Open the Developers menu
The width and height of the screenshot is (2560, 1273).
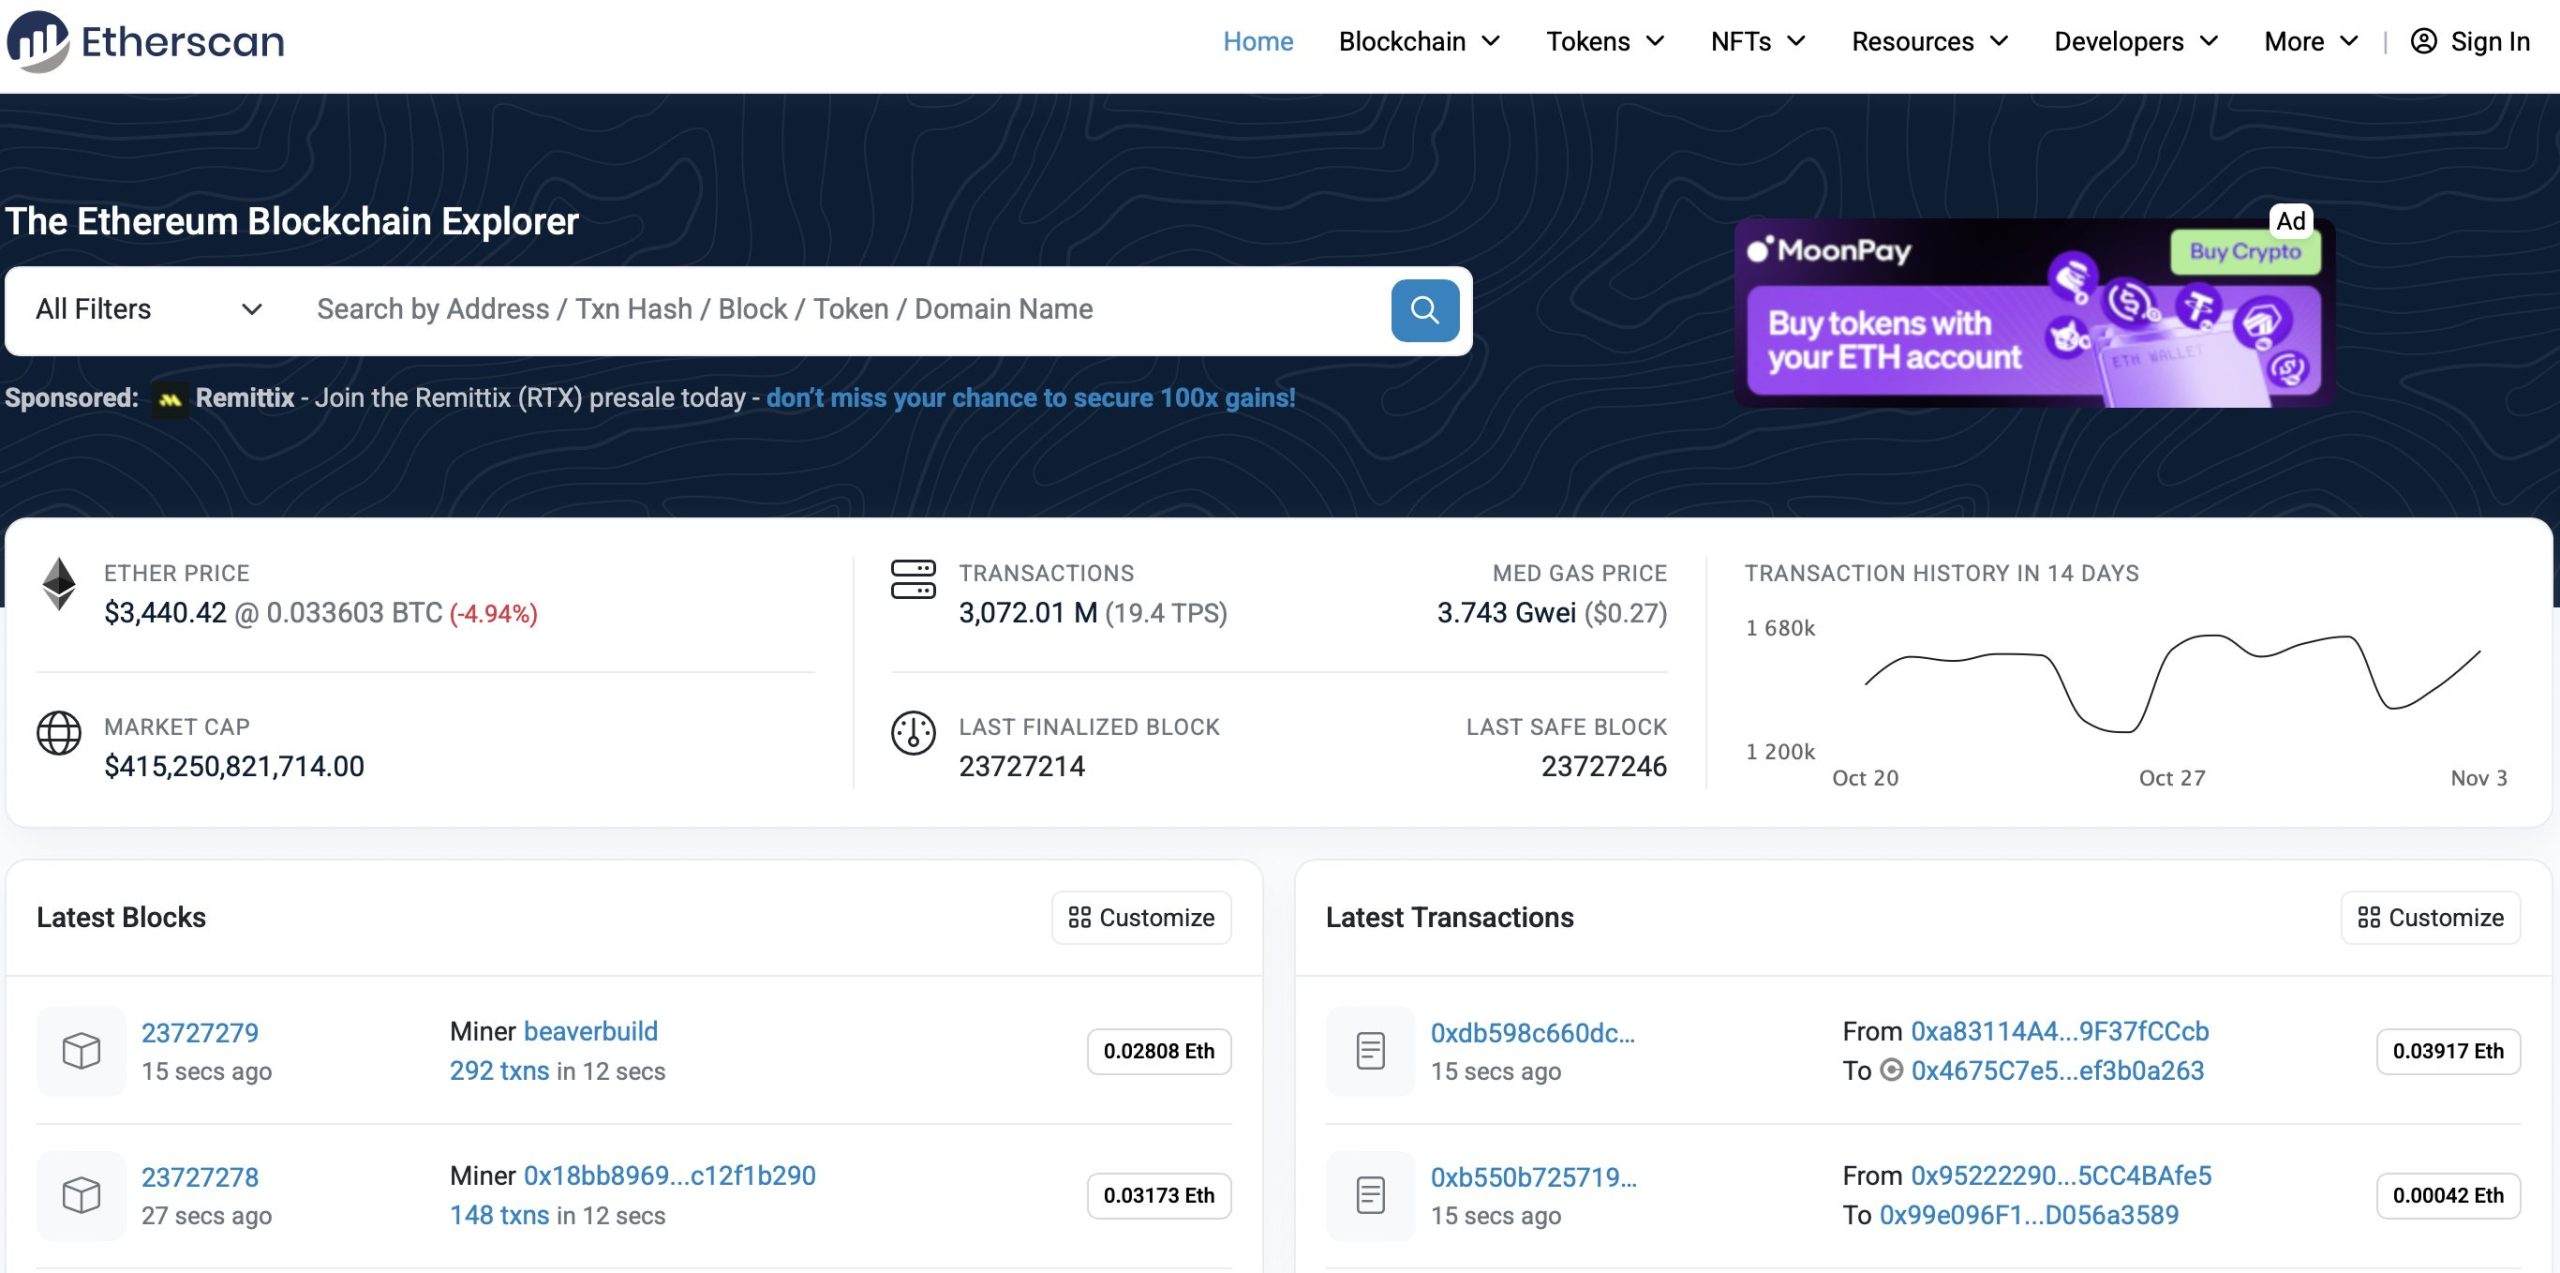tap(2135, 42)
